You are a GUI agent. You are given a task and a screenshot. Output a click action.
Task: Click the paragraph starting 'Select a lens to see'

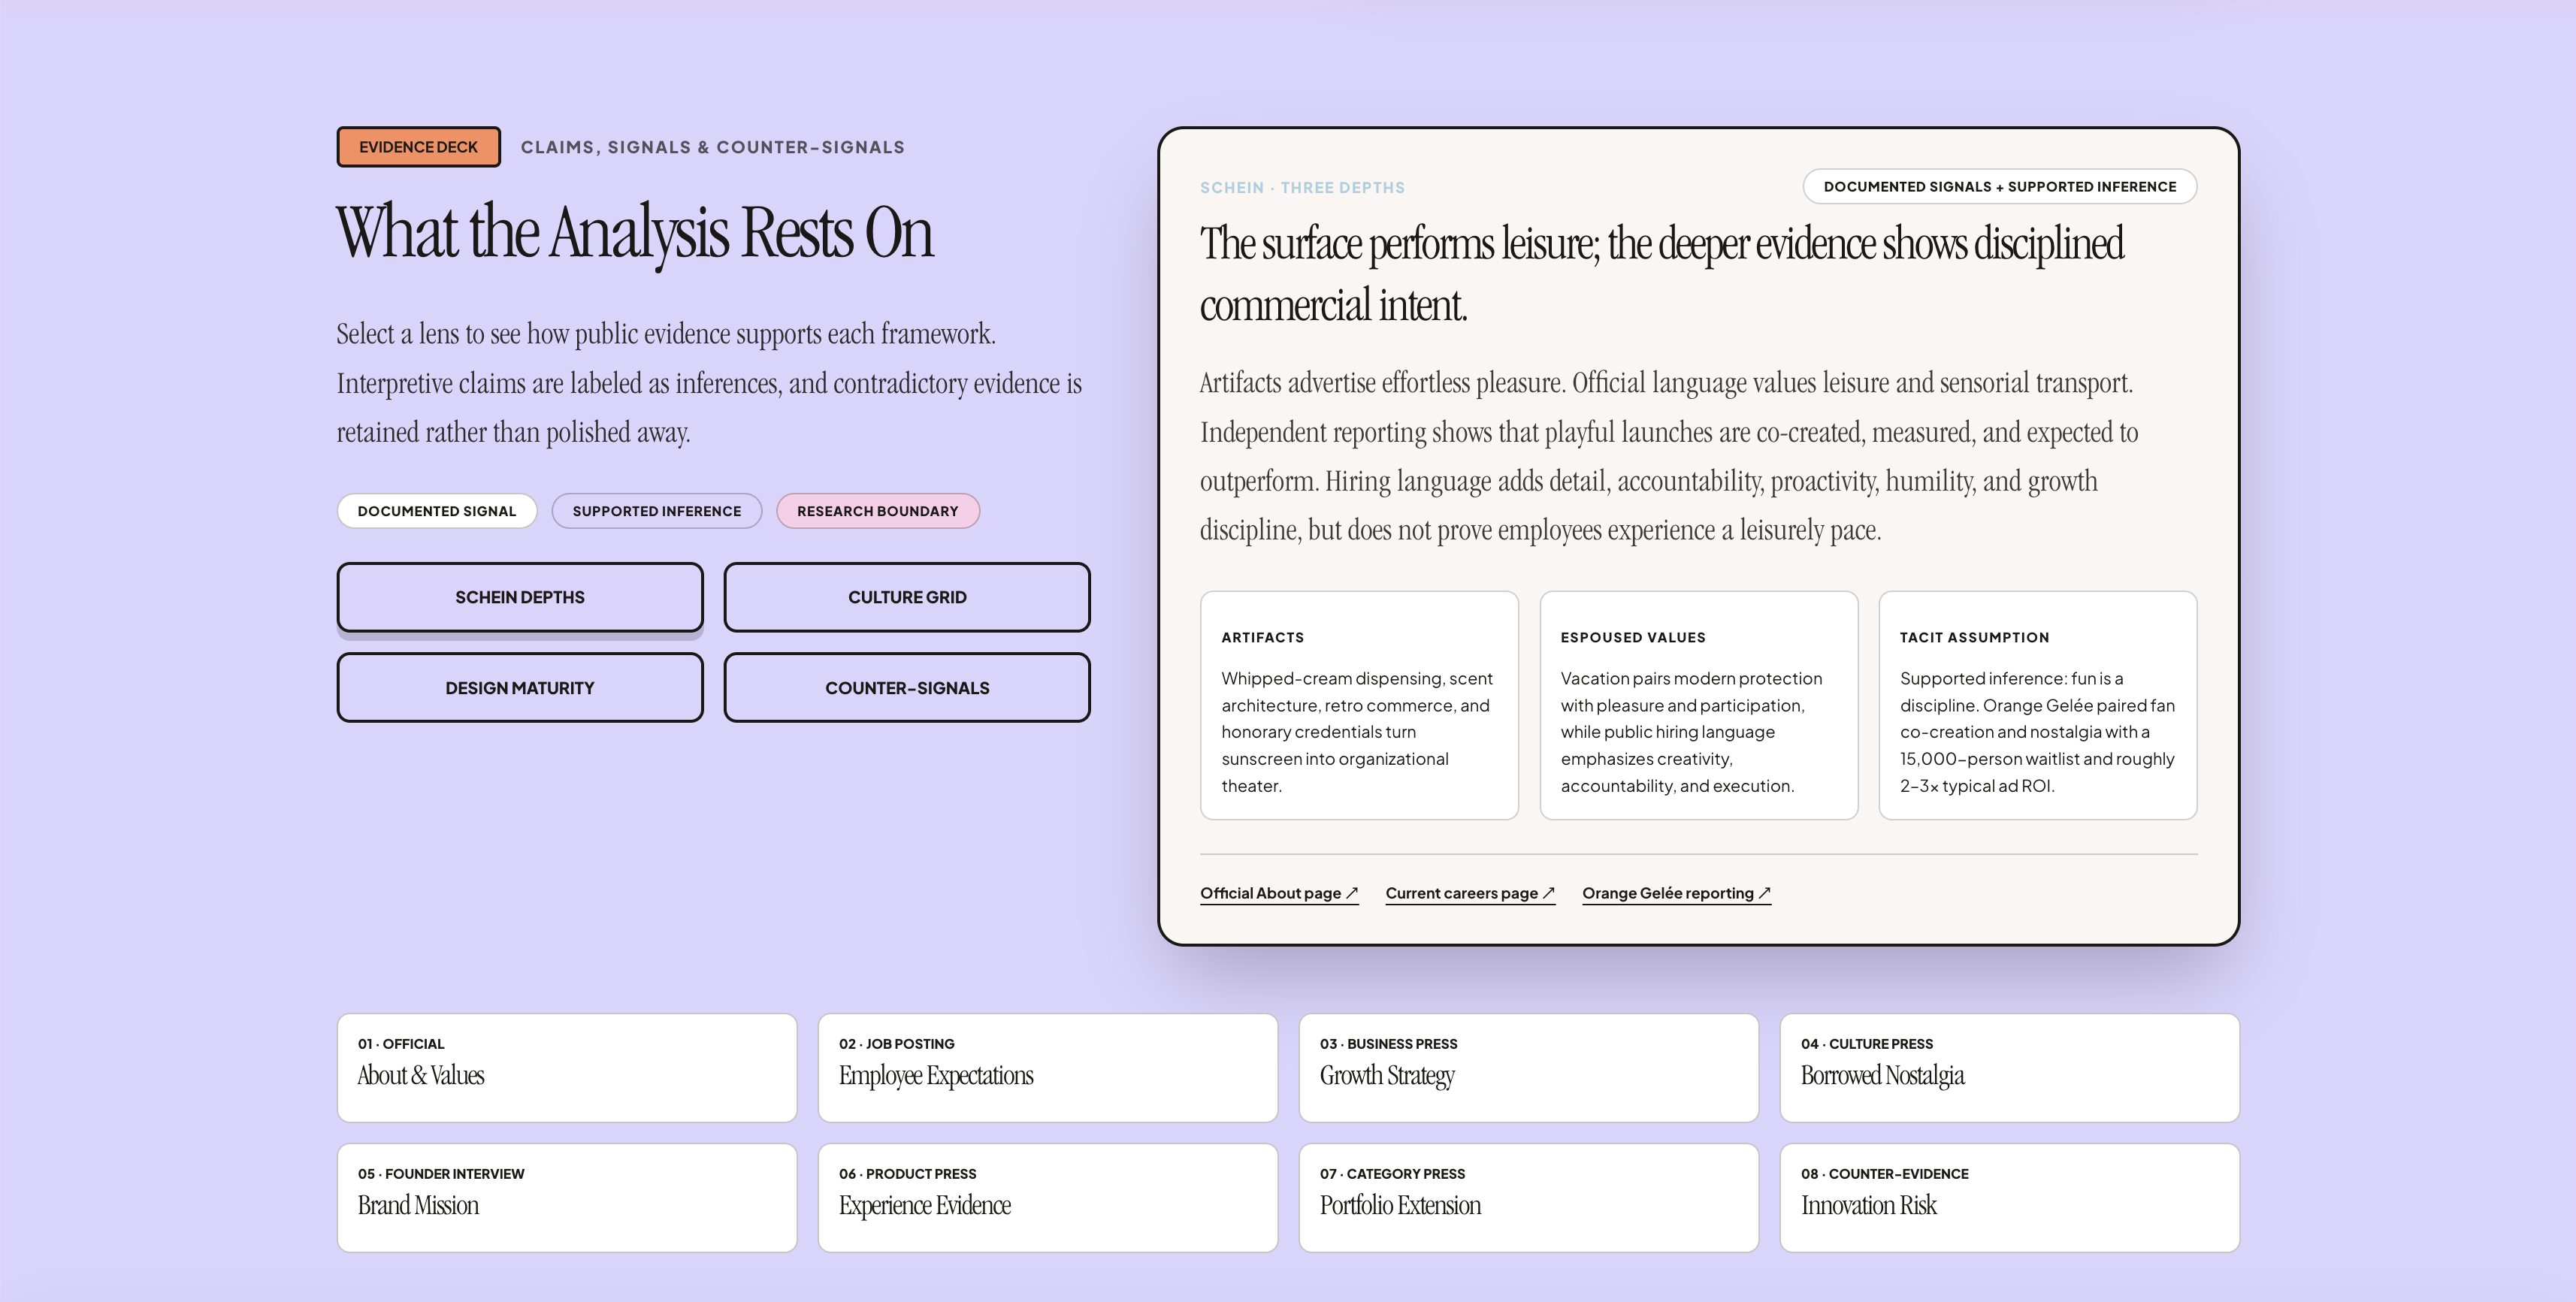pyautogui.click(x=709, y=383)
